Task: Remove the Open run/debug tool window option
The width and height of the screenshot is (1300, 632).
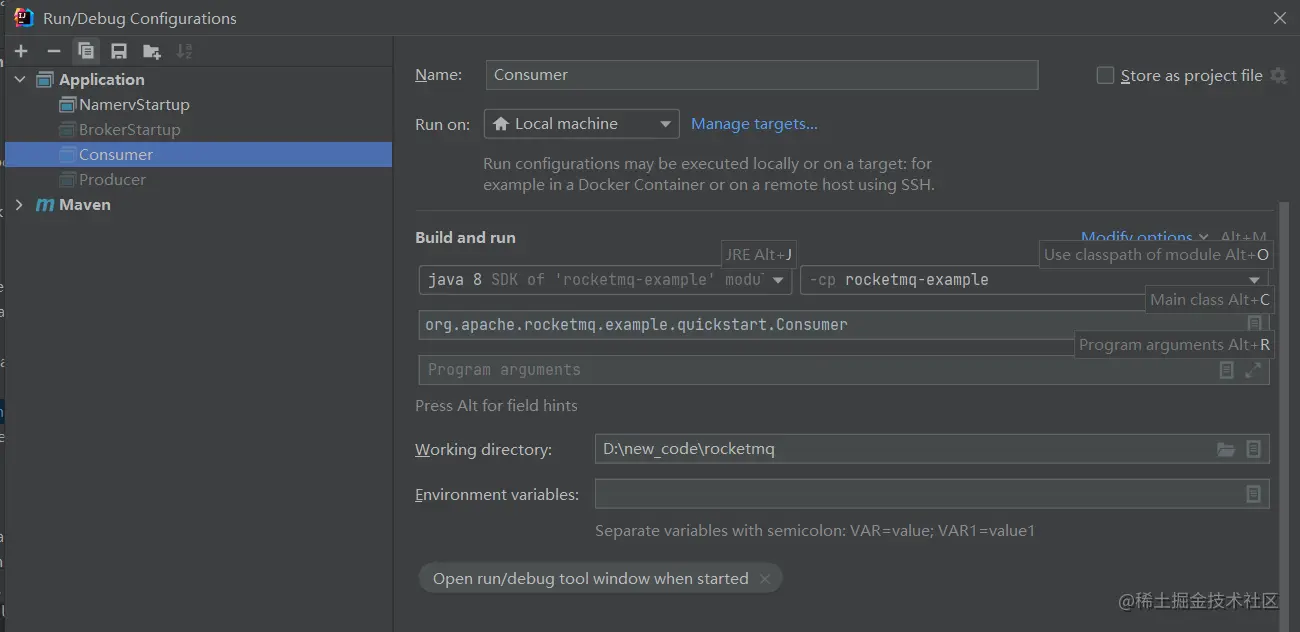Action: click(x=765, y=579)
